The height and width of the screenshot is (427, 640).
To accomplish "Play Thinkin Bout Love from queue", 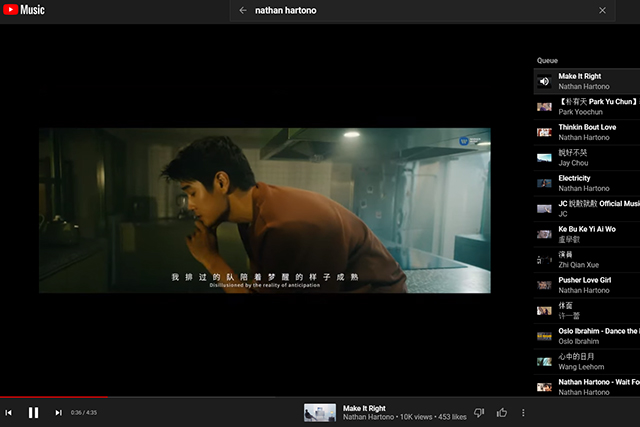I will tap(587, 132).
